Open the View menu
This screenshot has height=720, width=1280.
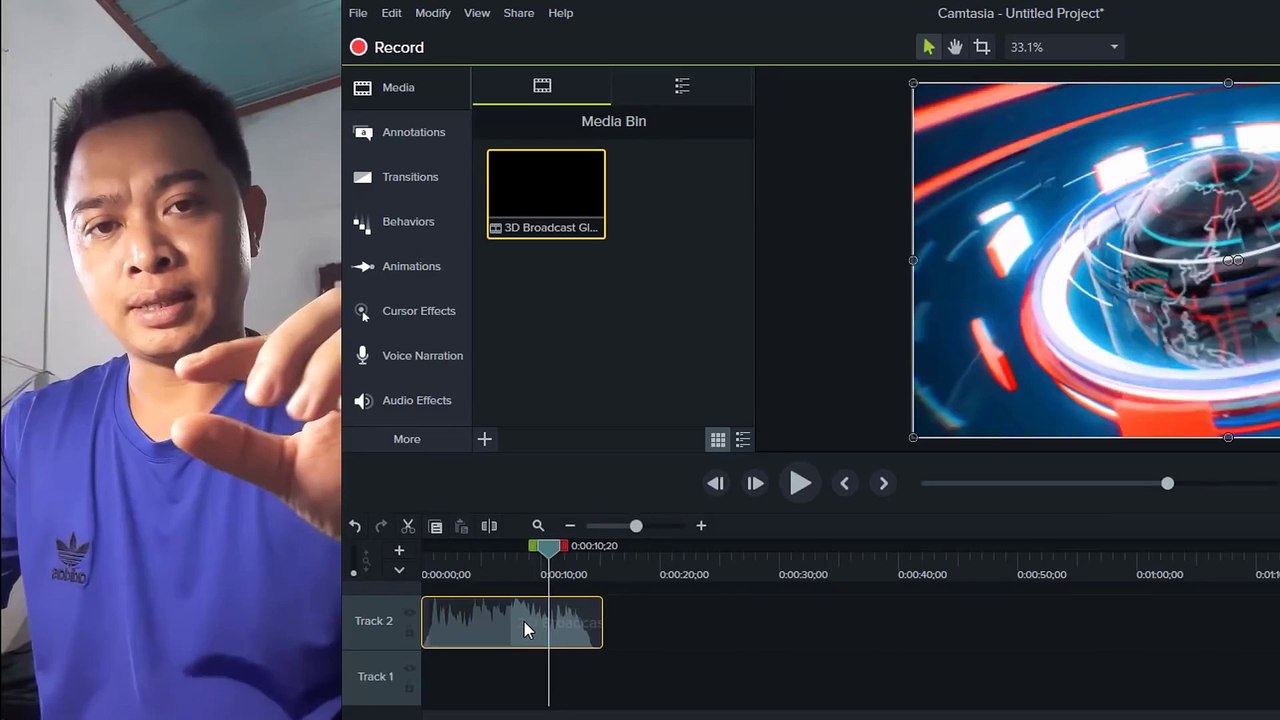click(477, 13)
